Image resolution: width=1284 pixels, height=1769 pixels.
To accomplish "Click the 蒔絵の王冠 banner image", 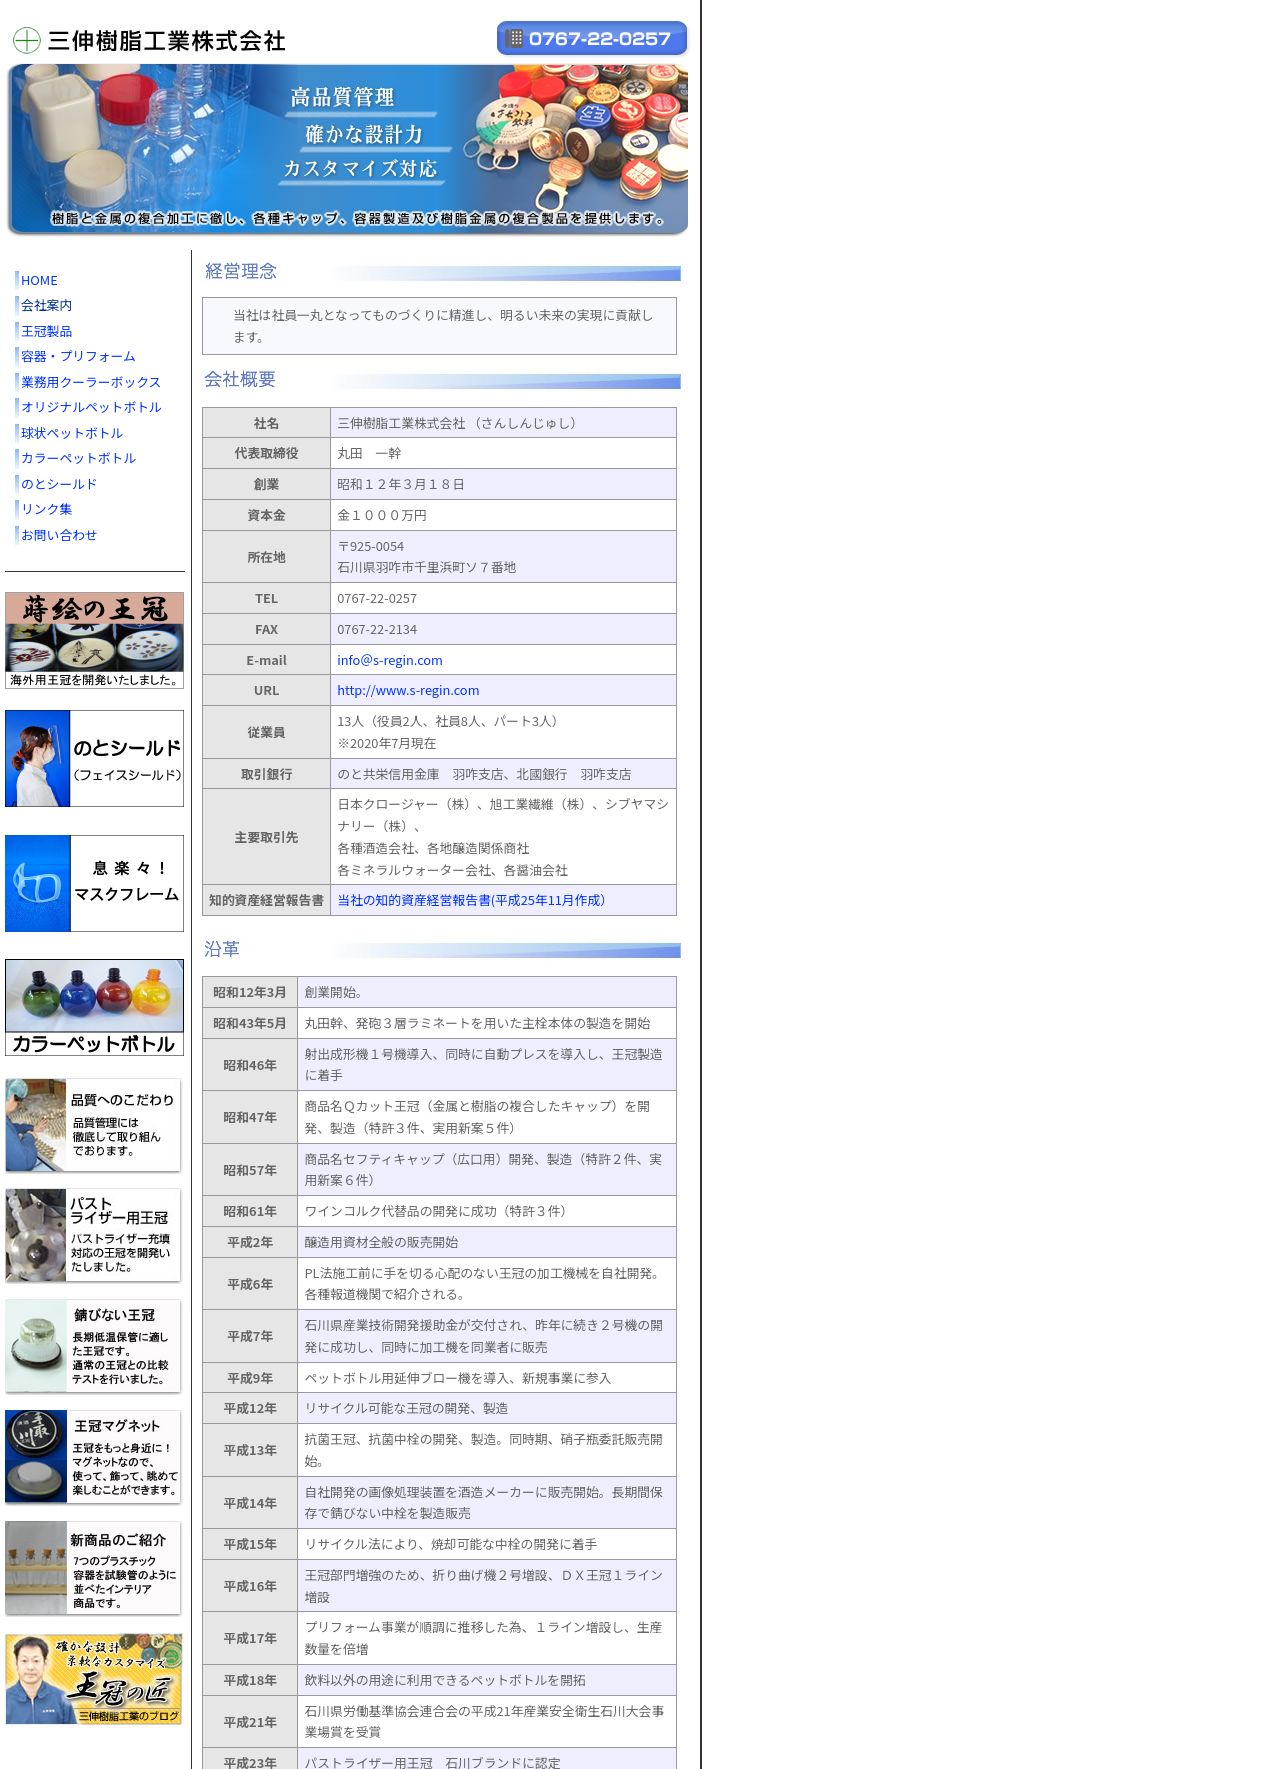I will [94, 640].
